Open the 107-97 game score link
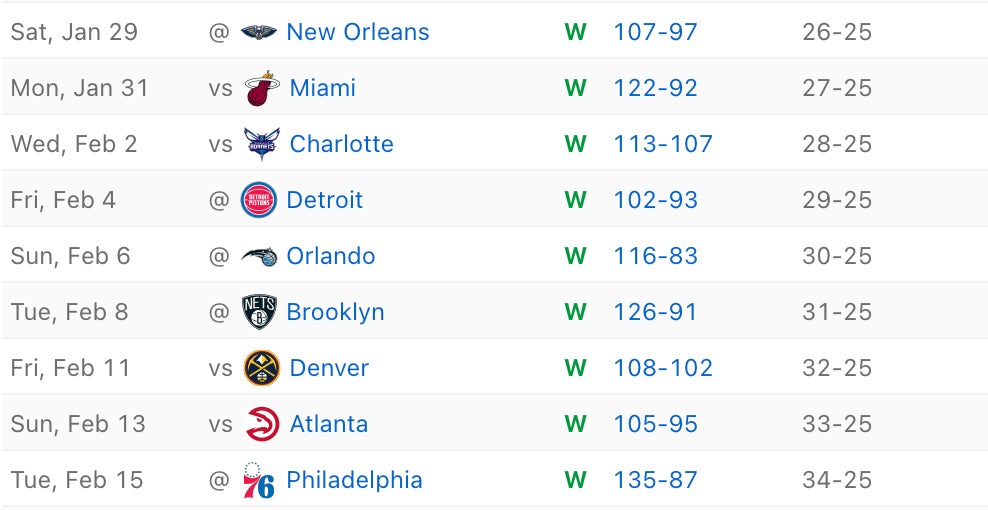The image size is (988, 510). tap(655, 32)
